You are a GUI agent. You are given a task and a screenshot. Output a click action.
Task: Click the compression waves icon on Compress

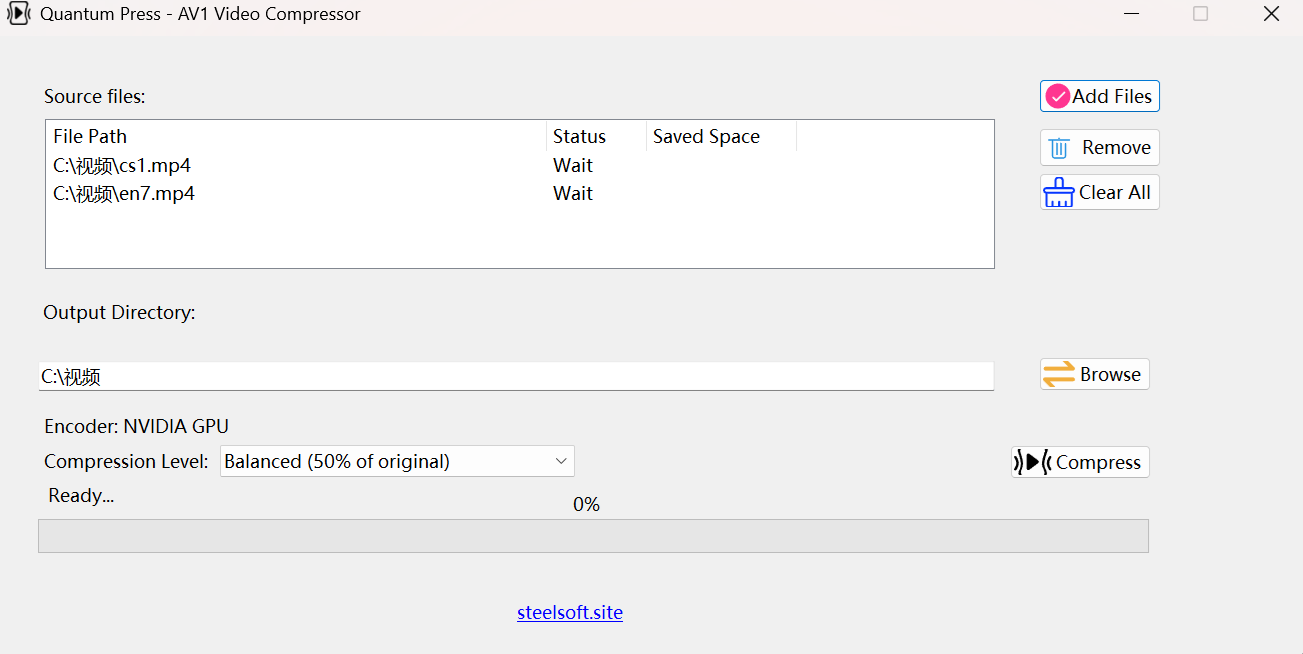click(1030, 462)
